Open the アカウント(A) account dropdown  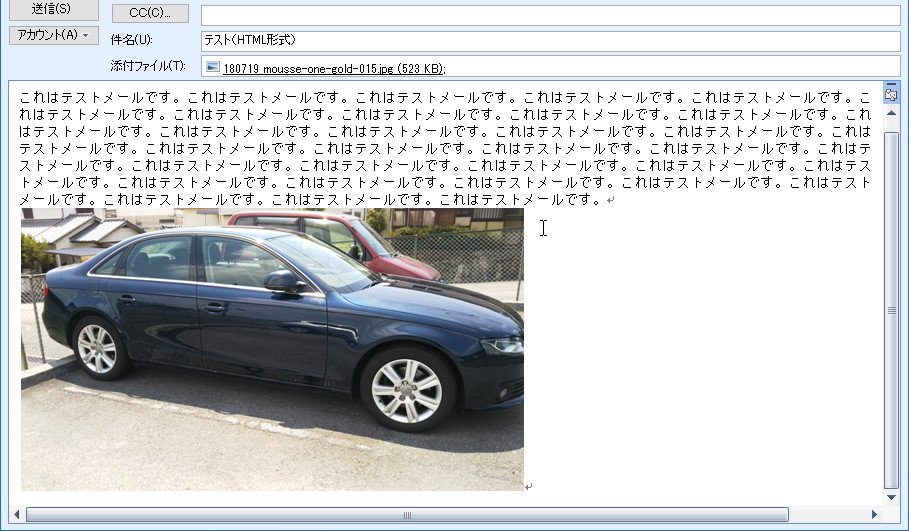point(53,35)
